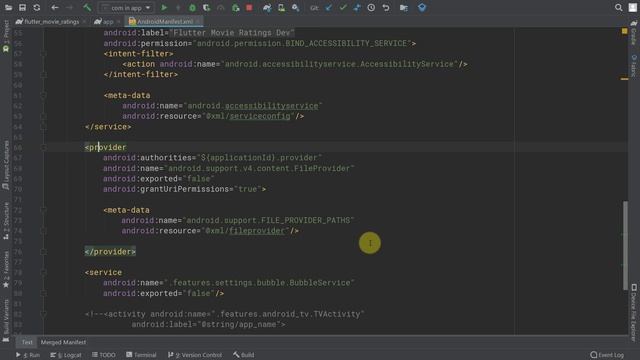Image resolution: width=640 pixels, height=360 pixels.
Task: Click the red Stop button
Action: click(249, 8)
